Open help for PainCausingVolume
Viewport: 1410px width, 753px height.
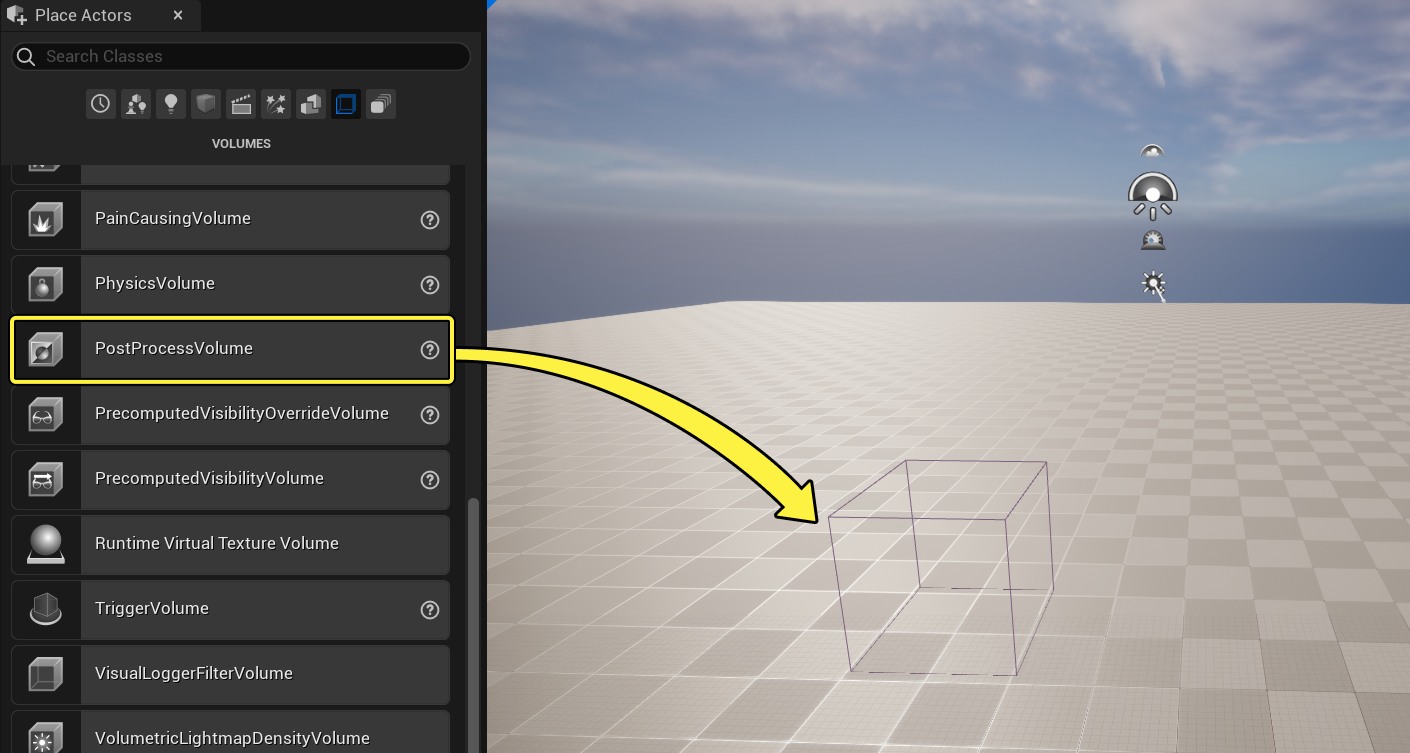pyautogui.click(x=430, y=219)
